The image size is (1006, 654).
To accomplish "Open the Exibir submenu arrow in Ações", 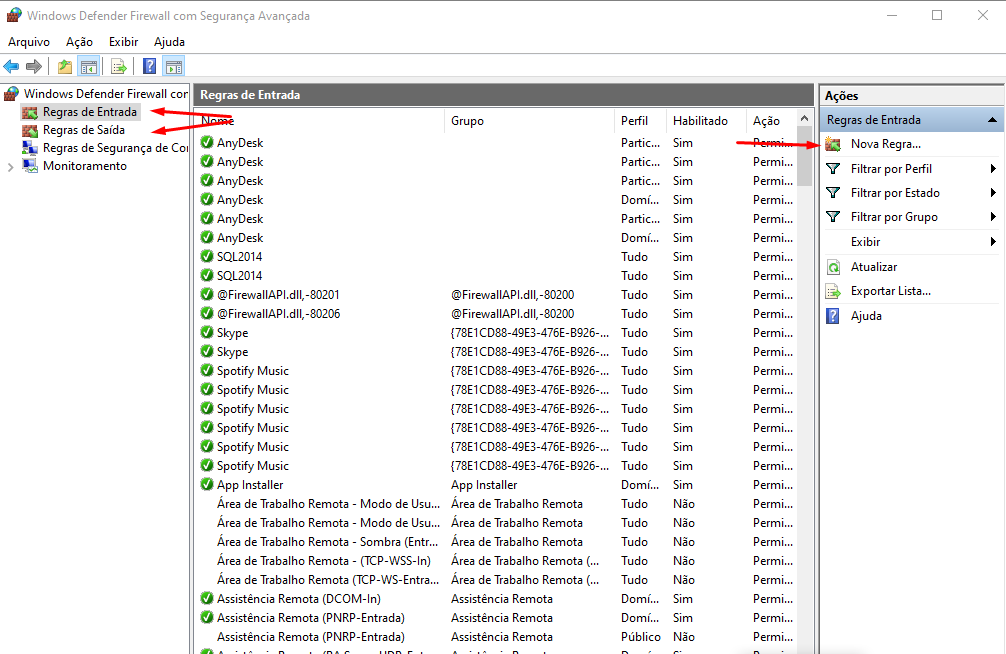I will 993,242.
